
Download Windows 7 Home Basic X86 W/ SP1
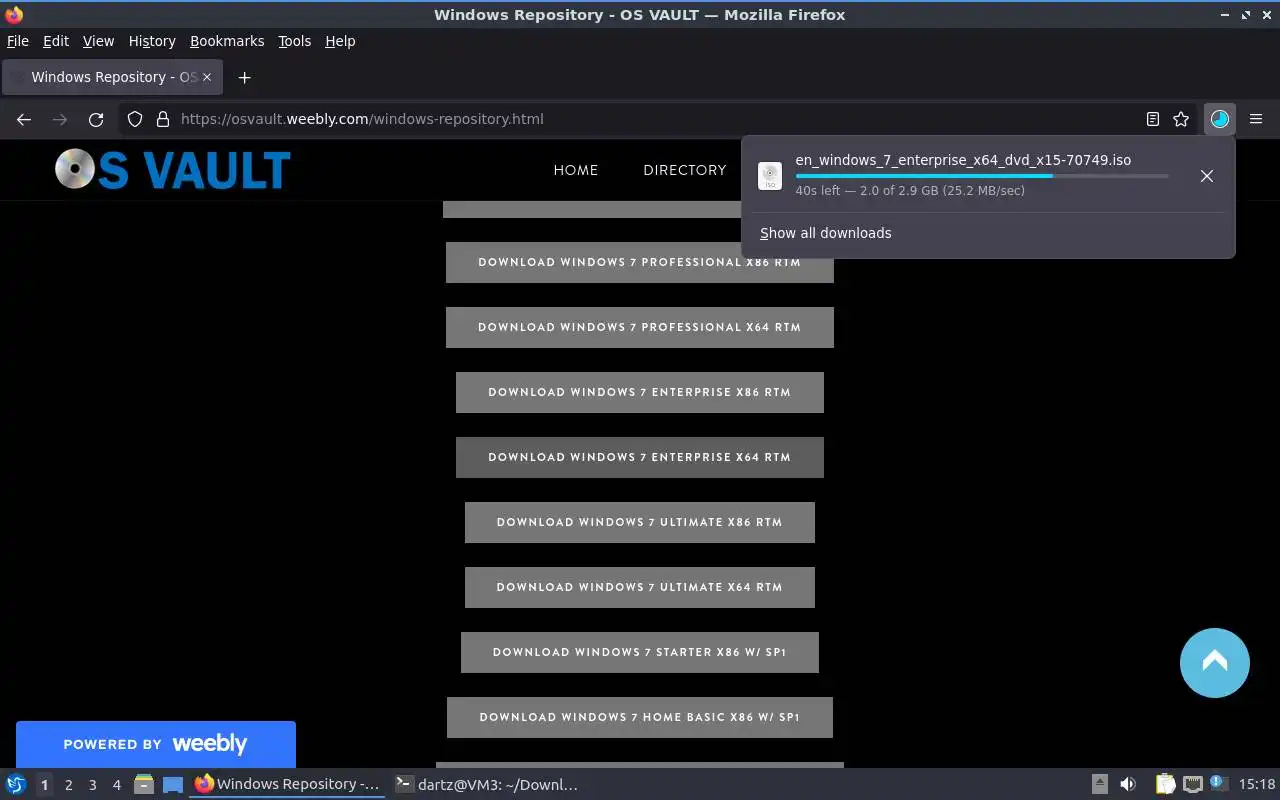coord(640,717)
